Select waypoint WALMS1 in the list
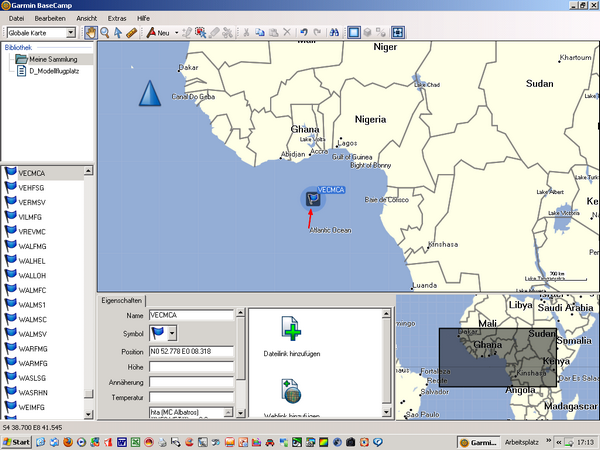The image size is (600, 450). [43, 305]
